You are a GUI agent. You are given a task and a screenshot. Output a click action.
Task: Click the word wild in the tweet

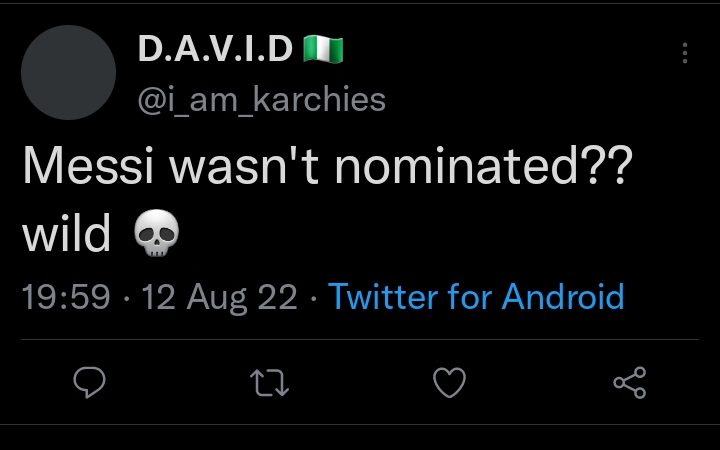(x=67, y=232)
